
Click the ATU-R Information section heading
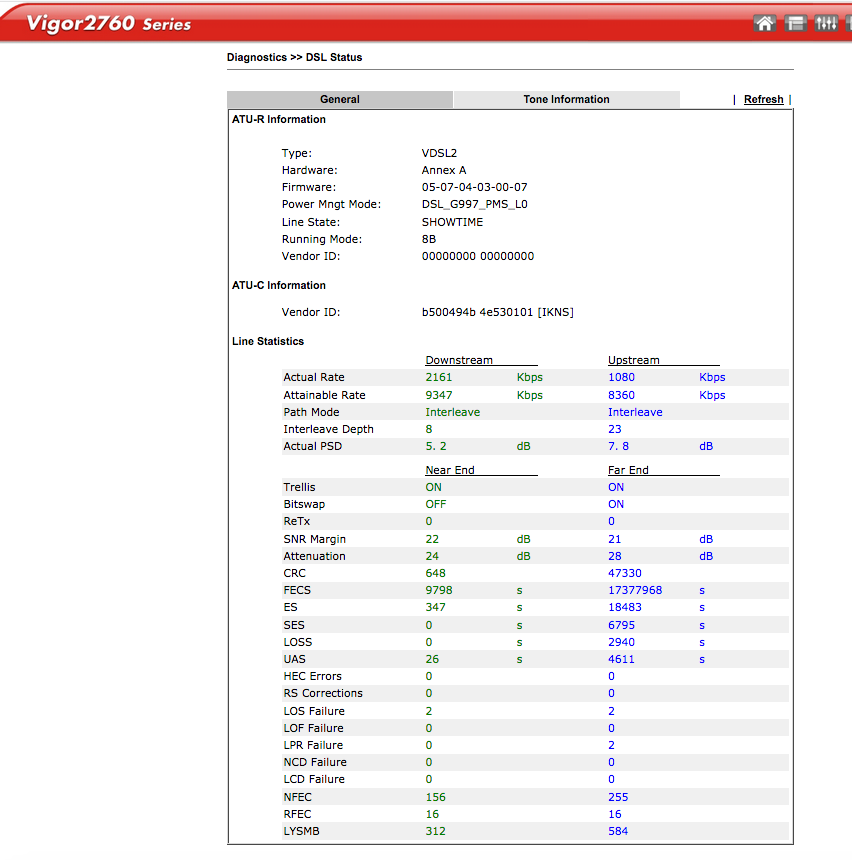click(279, 120)
